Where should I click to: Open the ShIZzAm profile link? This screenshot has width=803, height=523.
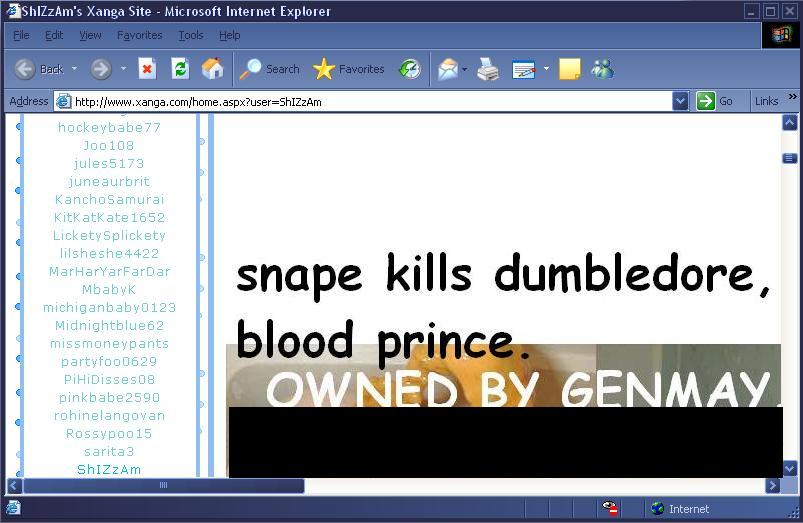109,469
